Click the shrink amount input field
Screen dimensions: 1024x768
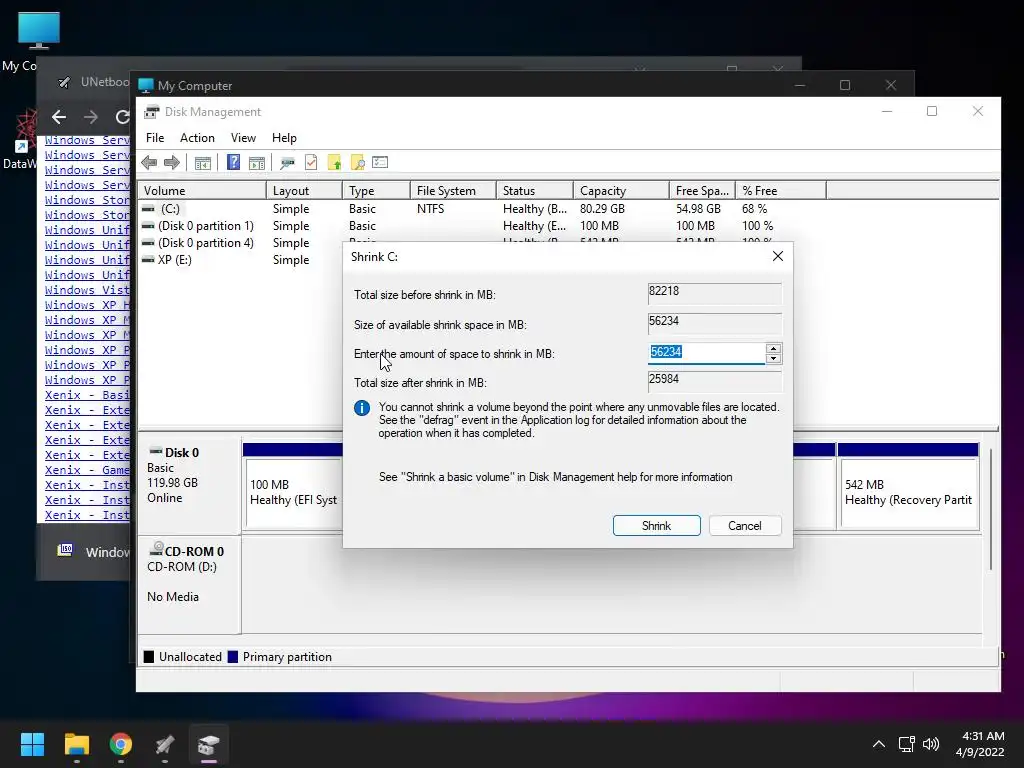coord(707,353)
